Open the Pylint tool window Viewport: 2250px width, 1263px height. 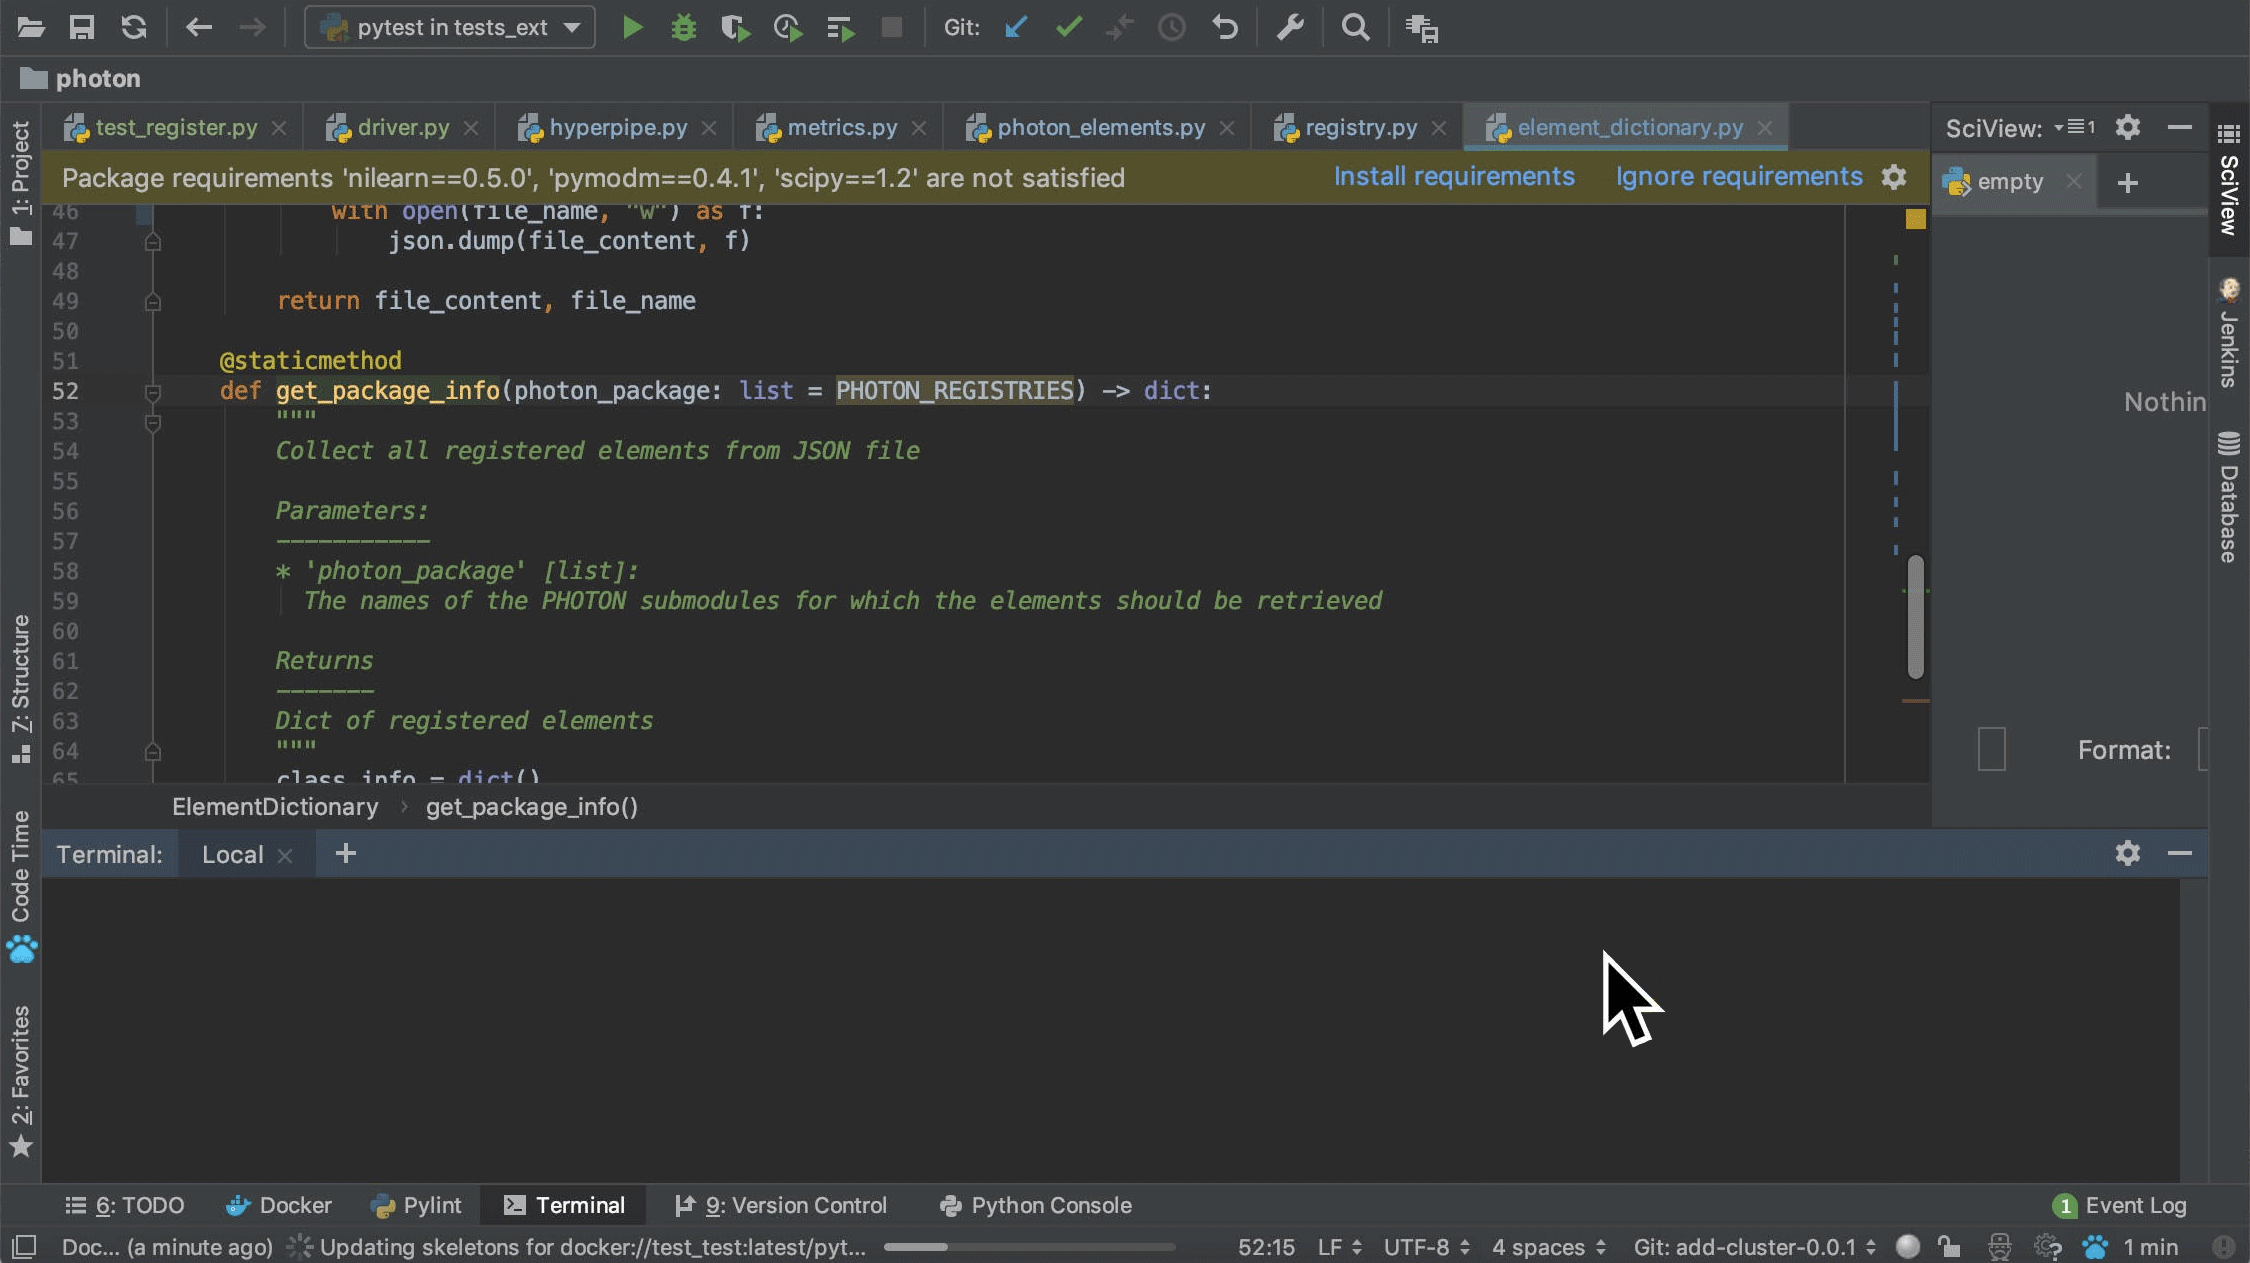tap(416, 1205)
